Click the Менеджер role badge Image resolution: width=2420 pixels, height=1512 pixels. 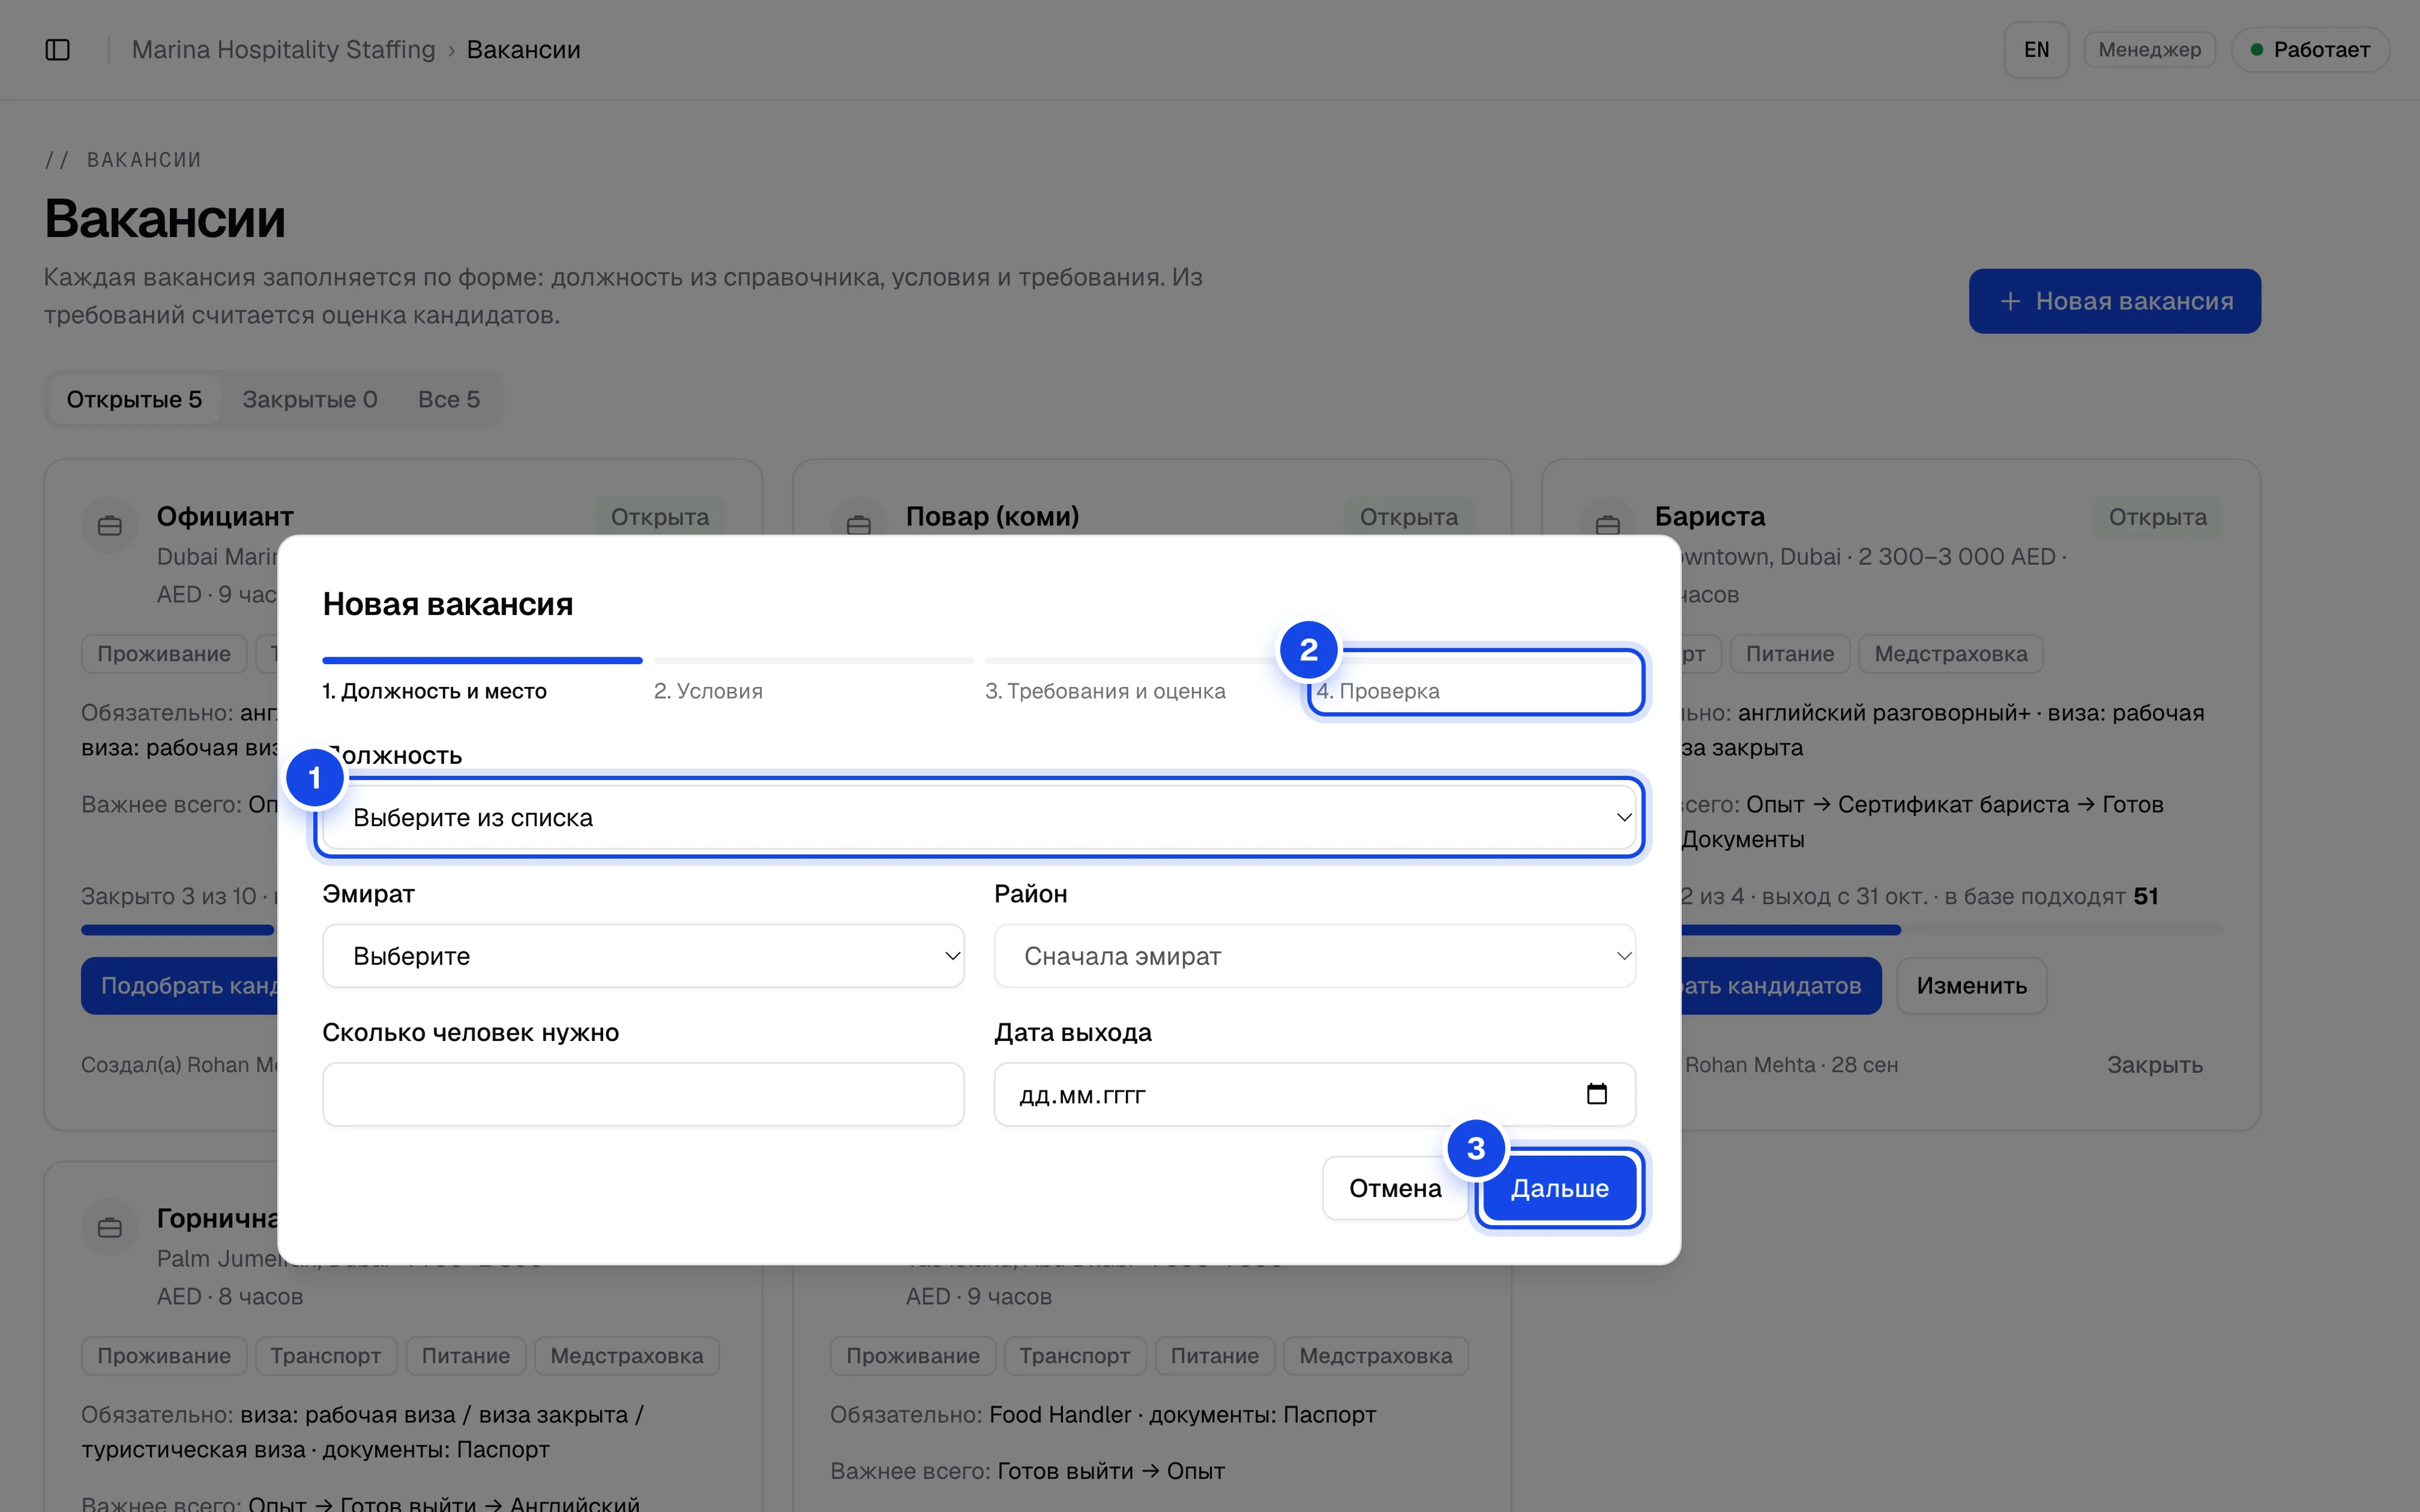tap(2149, 50)
